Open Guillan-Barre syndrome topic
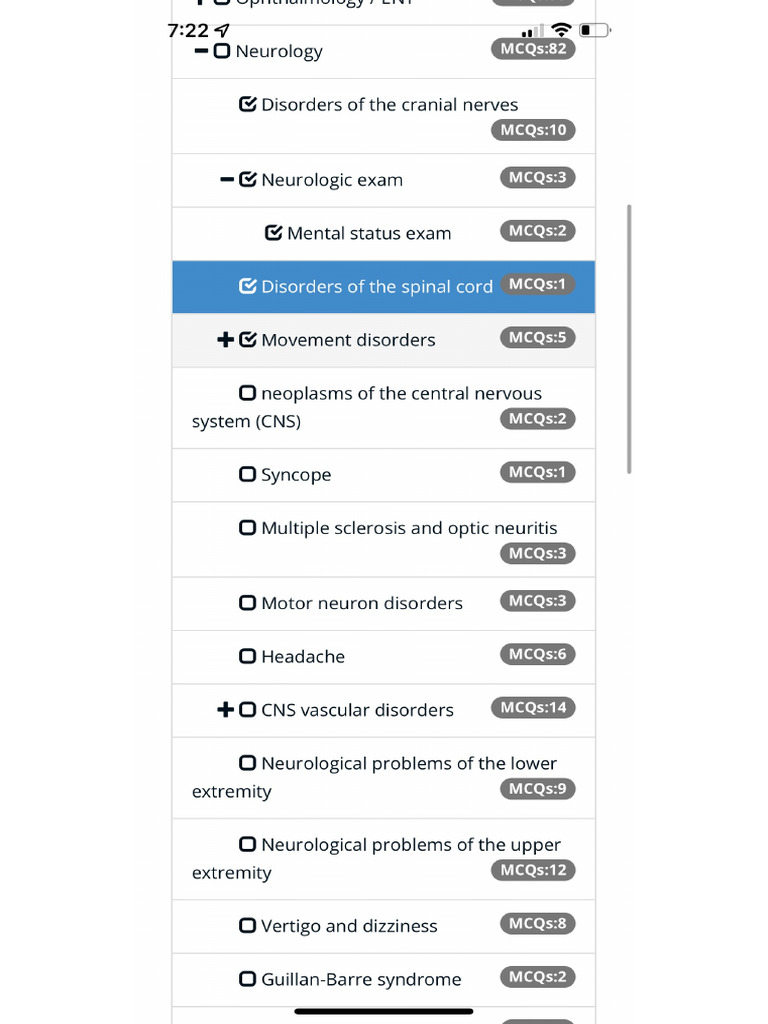Image resolution: width=768 pixels, height=1024 pixels. 360,980
